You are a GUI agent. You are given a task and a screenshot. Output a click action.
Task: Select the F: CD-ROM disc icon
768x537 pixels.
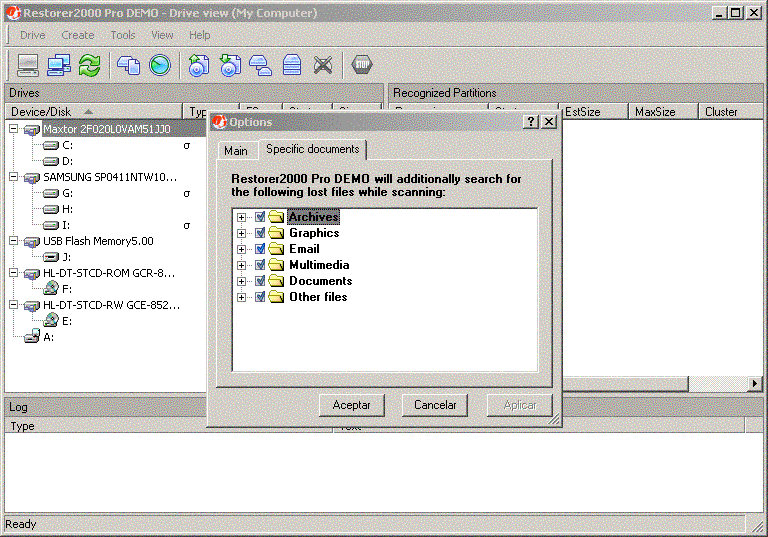[x=50, y=289]
